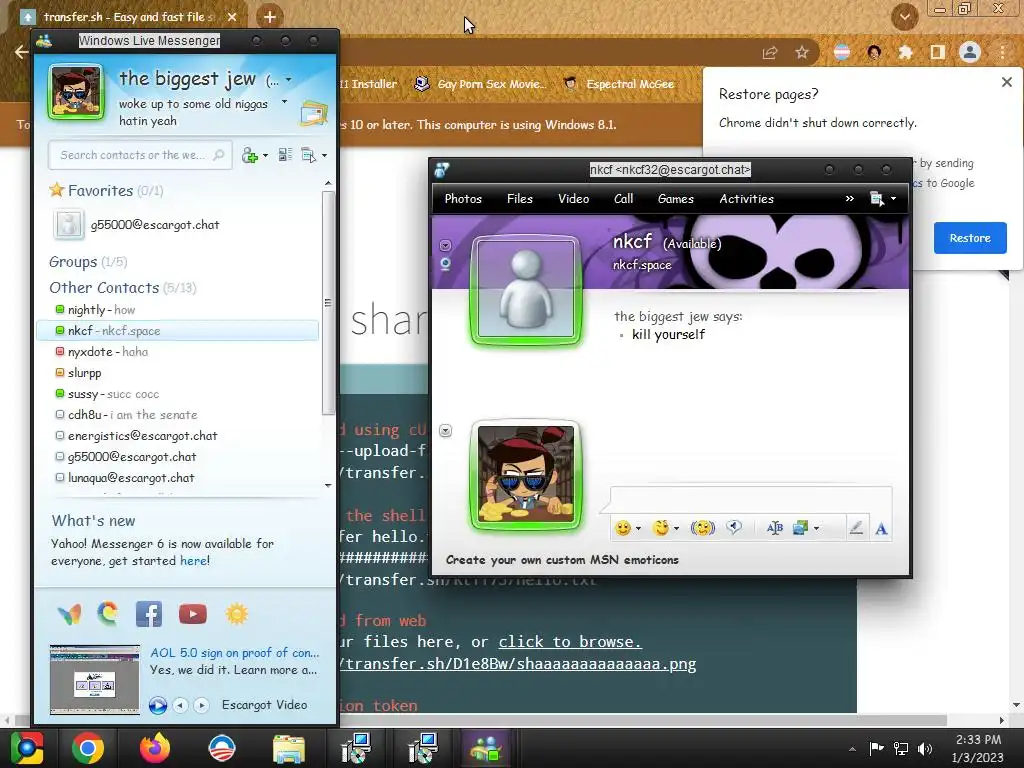Screen dimensions: 1024x768
Task: Open the chat background picker icon
Action: [x=800, y=528]
